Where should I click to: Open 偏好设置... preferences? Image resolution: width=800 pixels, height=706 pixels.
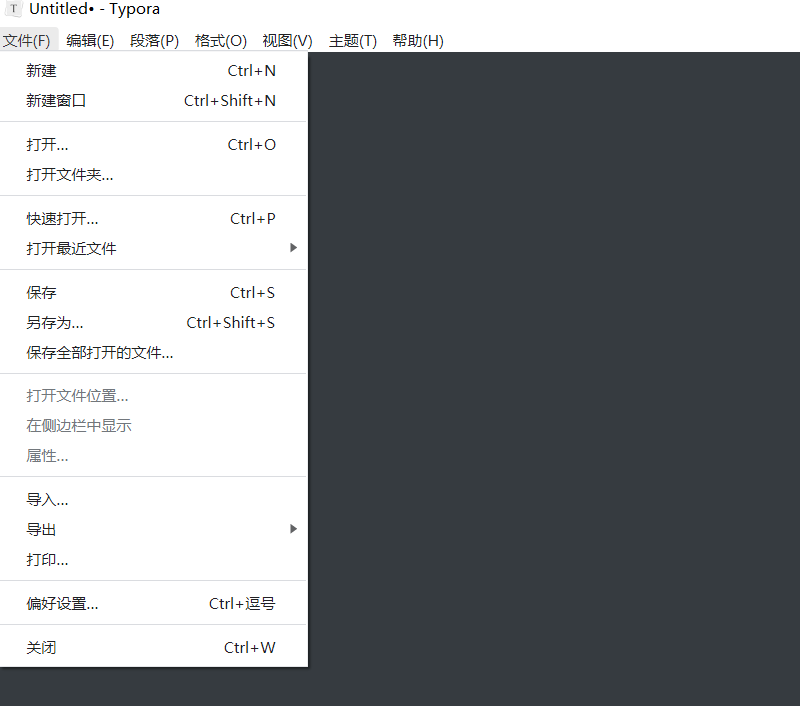pos(154,603)
